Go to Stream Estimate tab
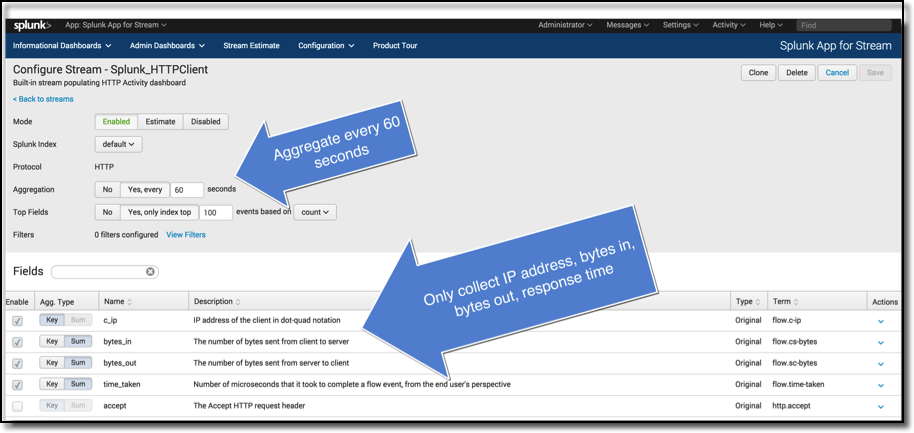The height and width of the screenshot is (433, 914). (251, 46)
